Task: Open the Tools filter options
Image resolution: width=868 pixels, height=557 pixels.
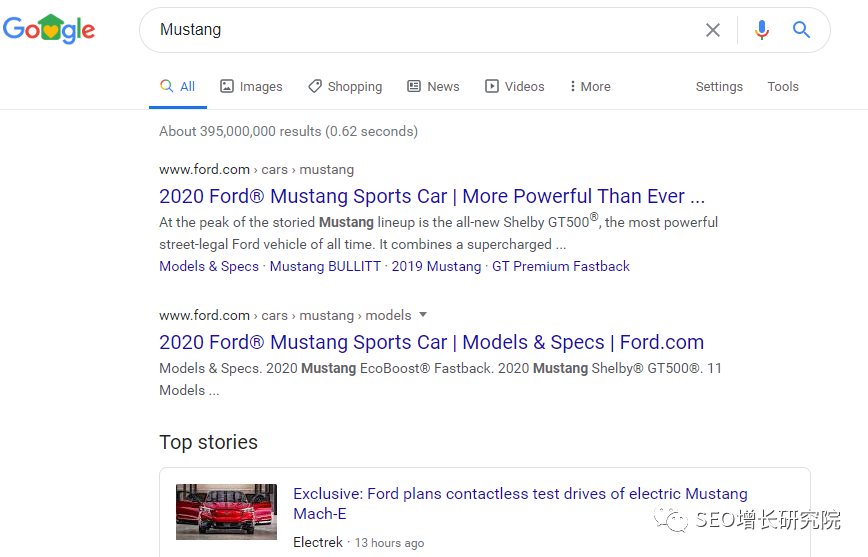Action: click(783, 87)
